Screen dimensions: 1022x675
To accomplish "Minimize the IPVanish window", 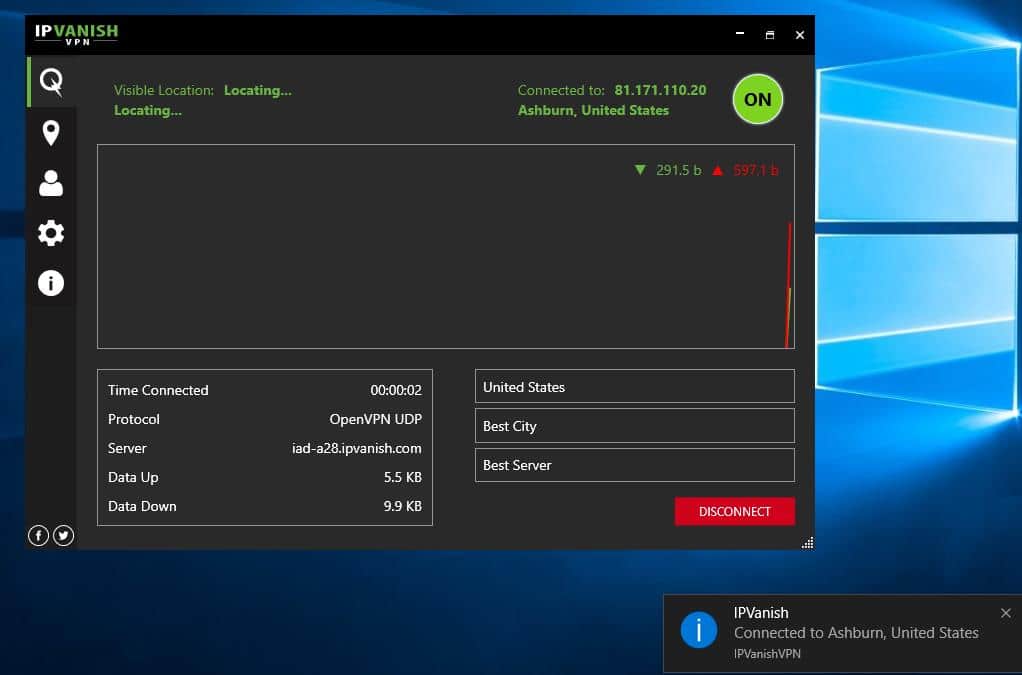I will click(x=740, y=34).
